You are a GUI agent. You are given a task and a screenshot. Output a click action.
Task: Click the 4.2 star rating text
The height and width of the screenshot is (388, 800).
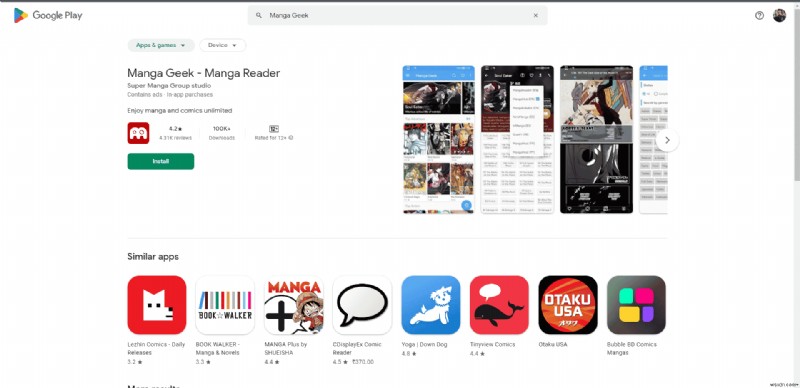[x=176, y=129]
